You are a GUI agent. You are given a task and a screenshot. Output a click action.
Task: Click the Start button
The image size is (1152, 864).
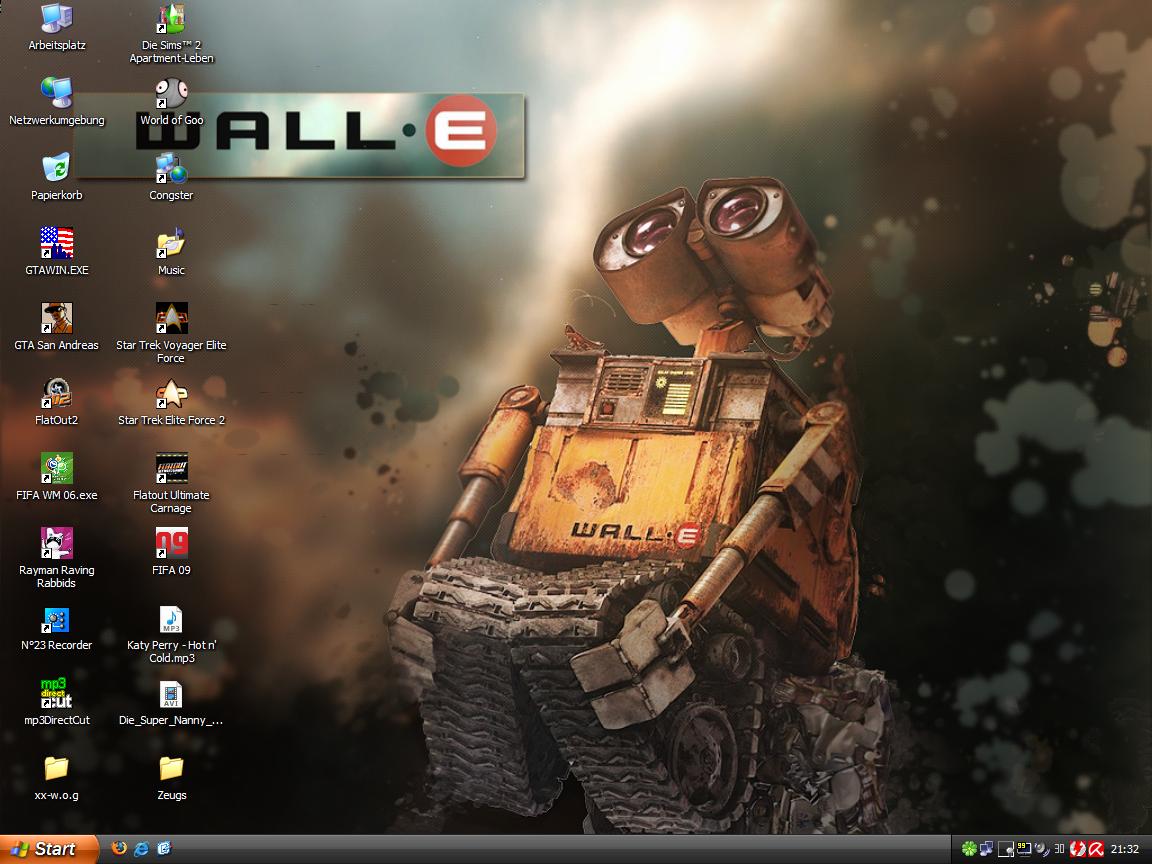49,849
